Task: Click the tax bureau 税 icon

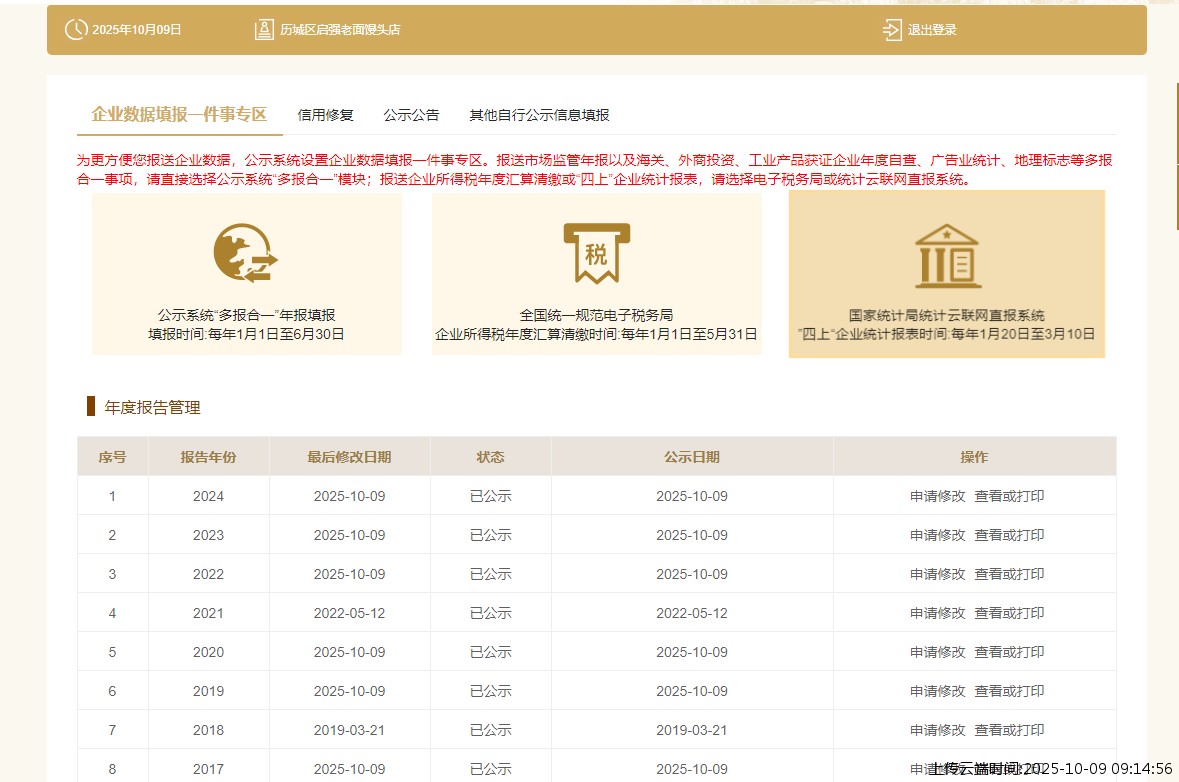Action: pos(596,252)
